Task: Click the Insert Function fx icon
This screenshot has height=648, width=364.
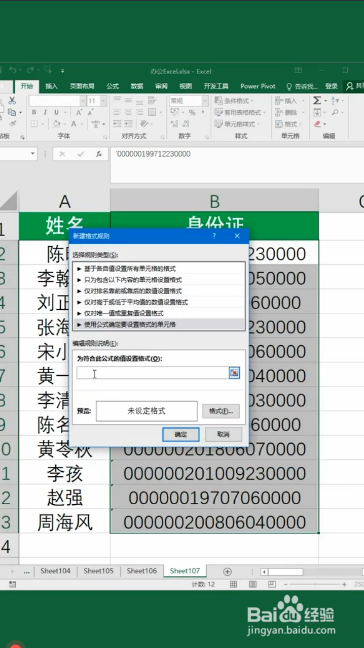Action: coord(99,154)
